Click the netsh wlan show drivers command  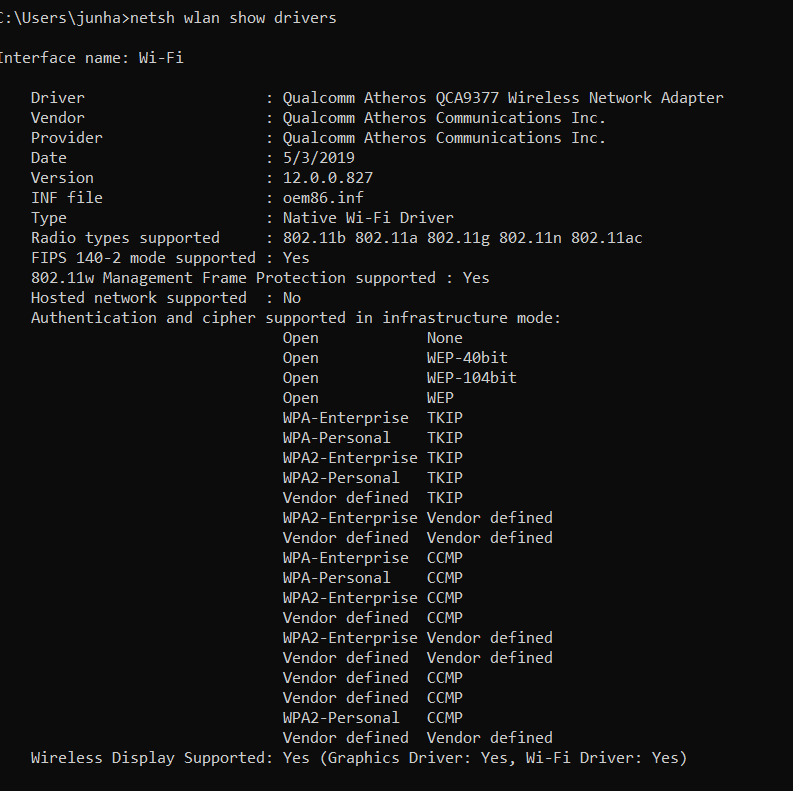click(x=233, y=18)
